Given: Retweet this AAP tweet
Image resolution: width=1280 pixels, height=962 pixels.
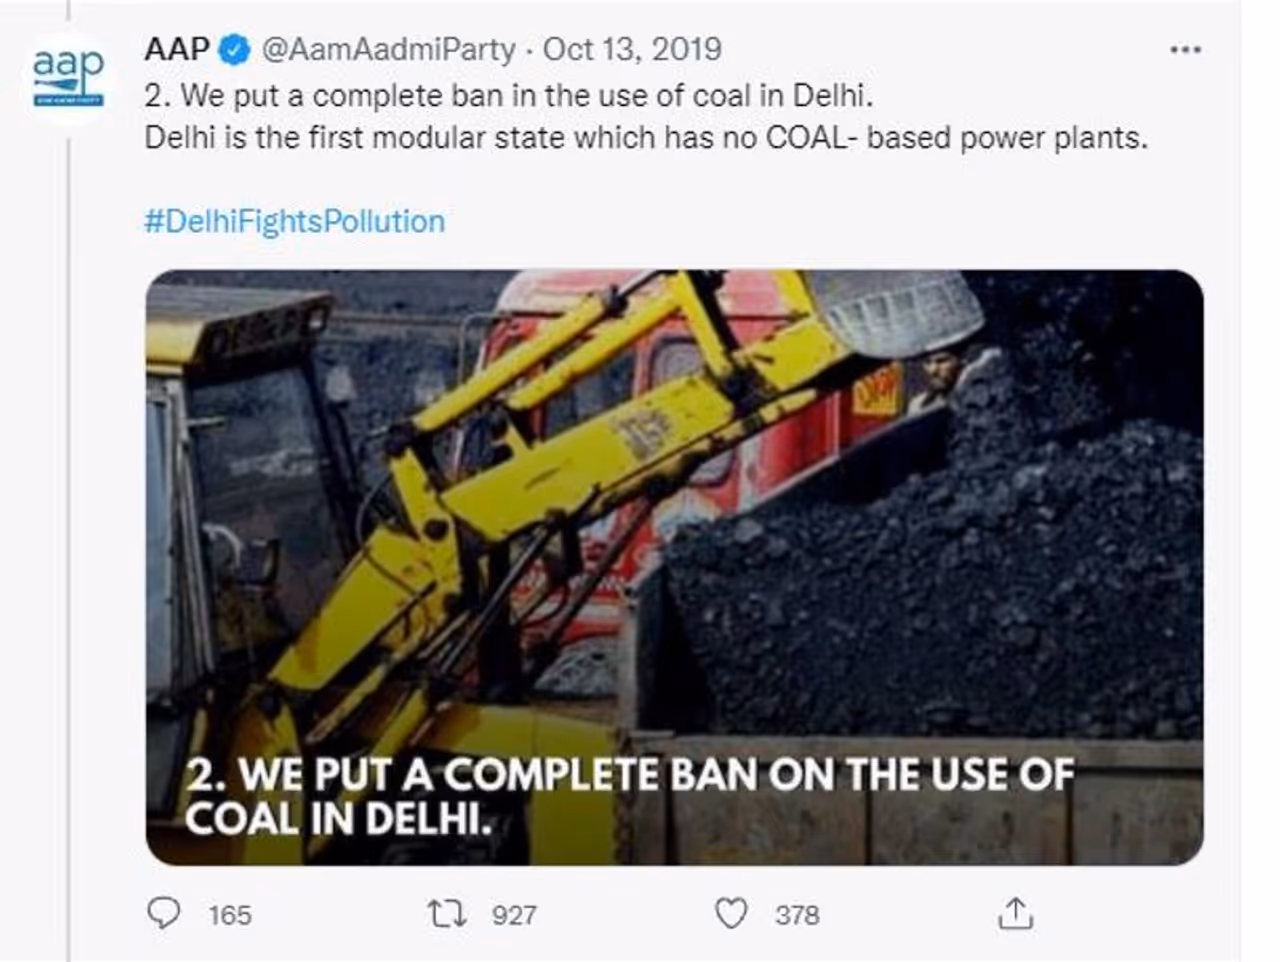Looking at the screenshot, I should coord(446,913).
